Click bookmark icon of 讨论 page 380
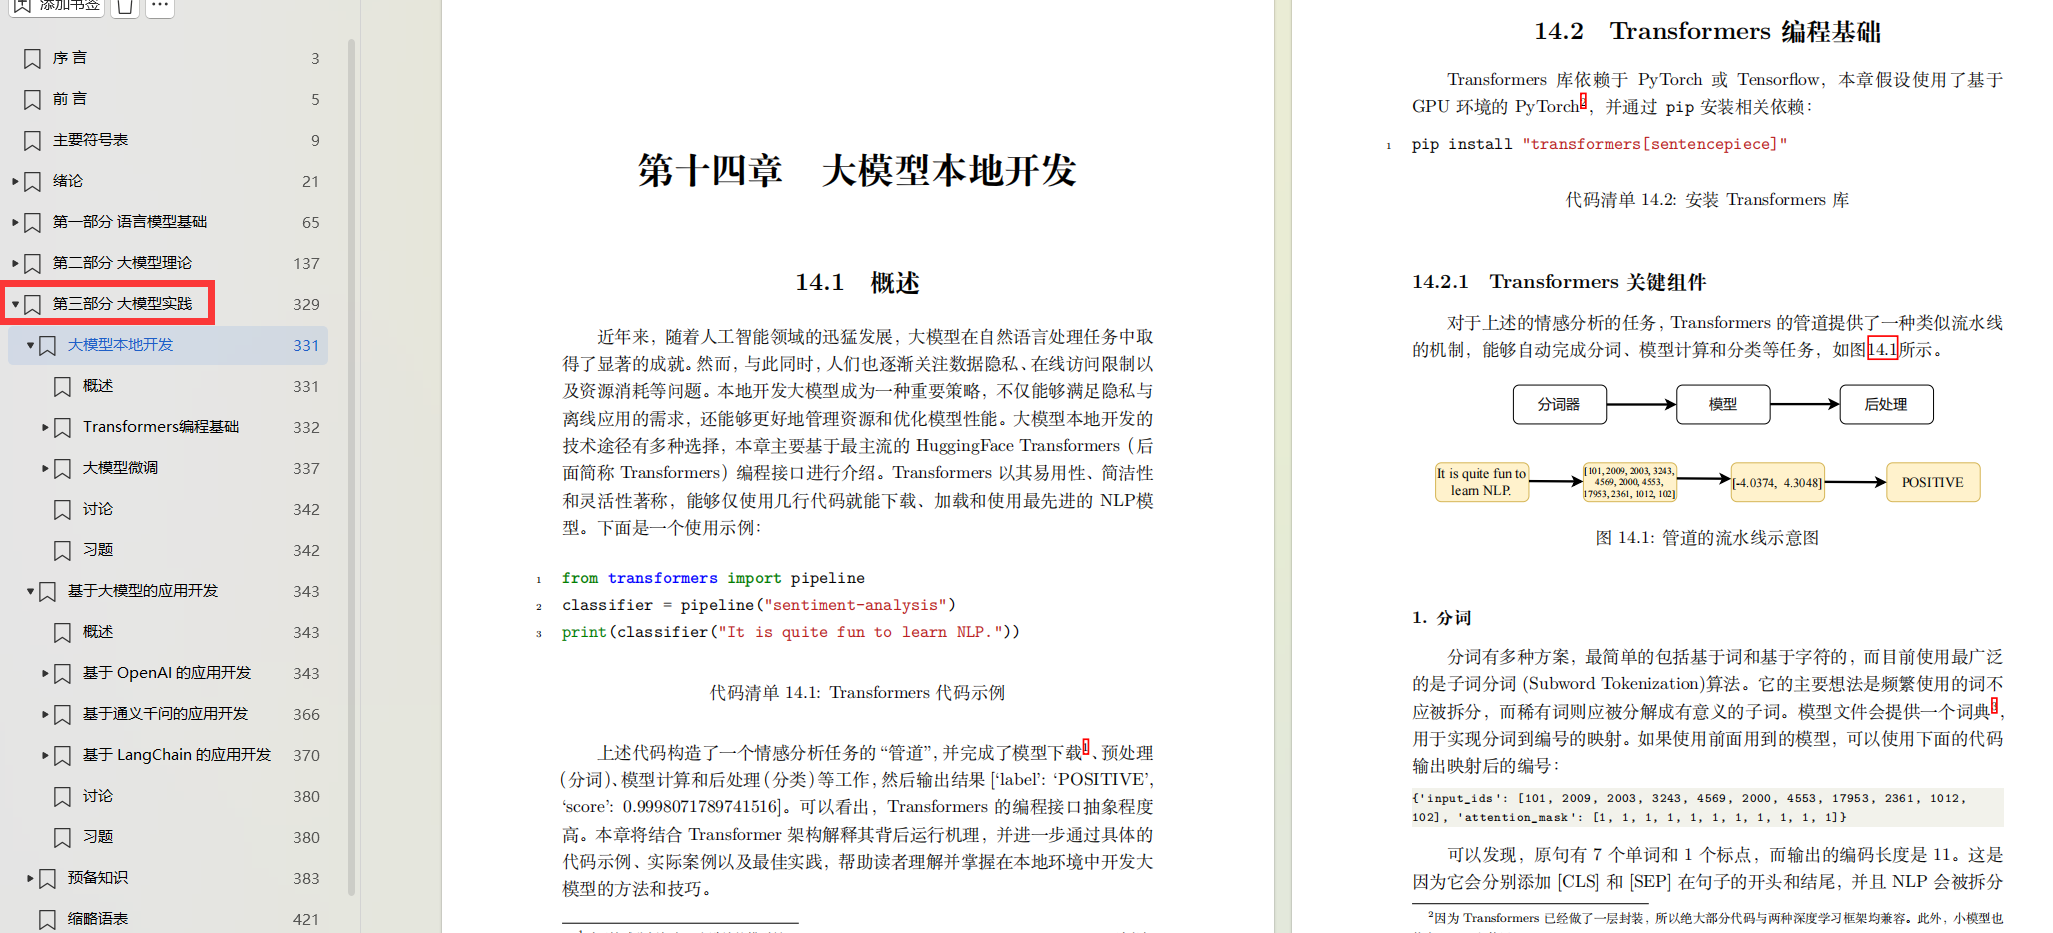The image size is (2053, 933). pos(62,797)
